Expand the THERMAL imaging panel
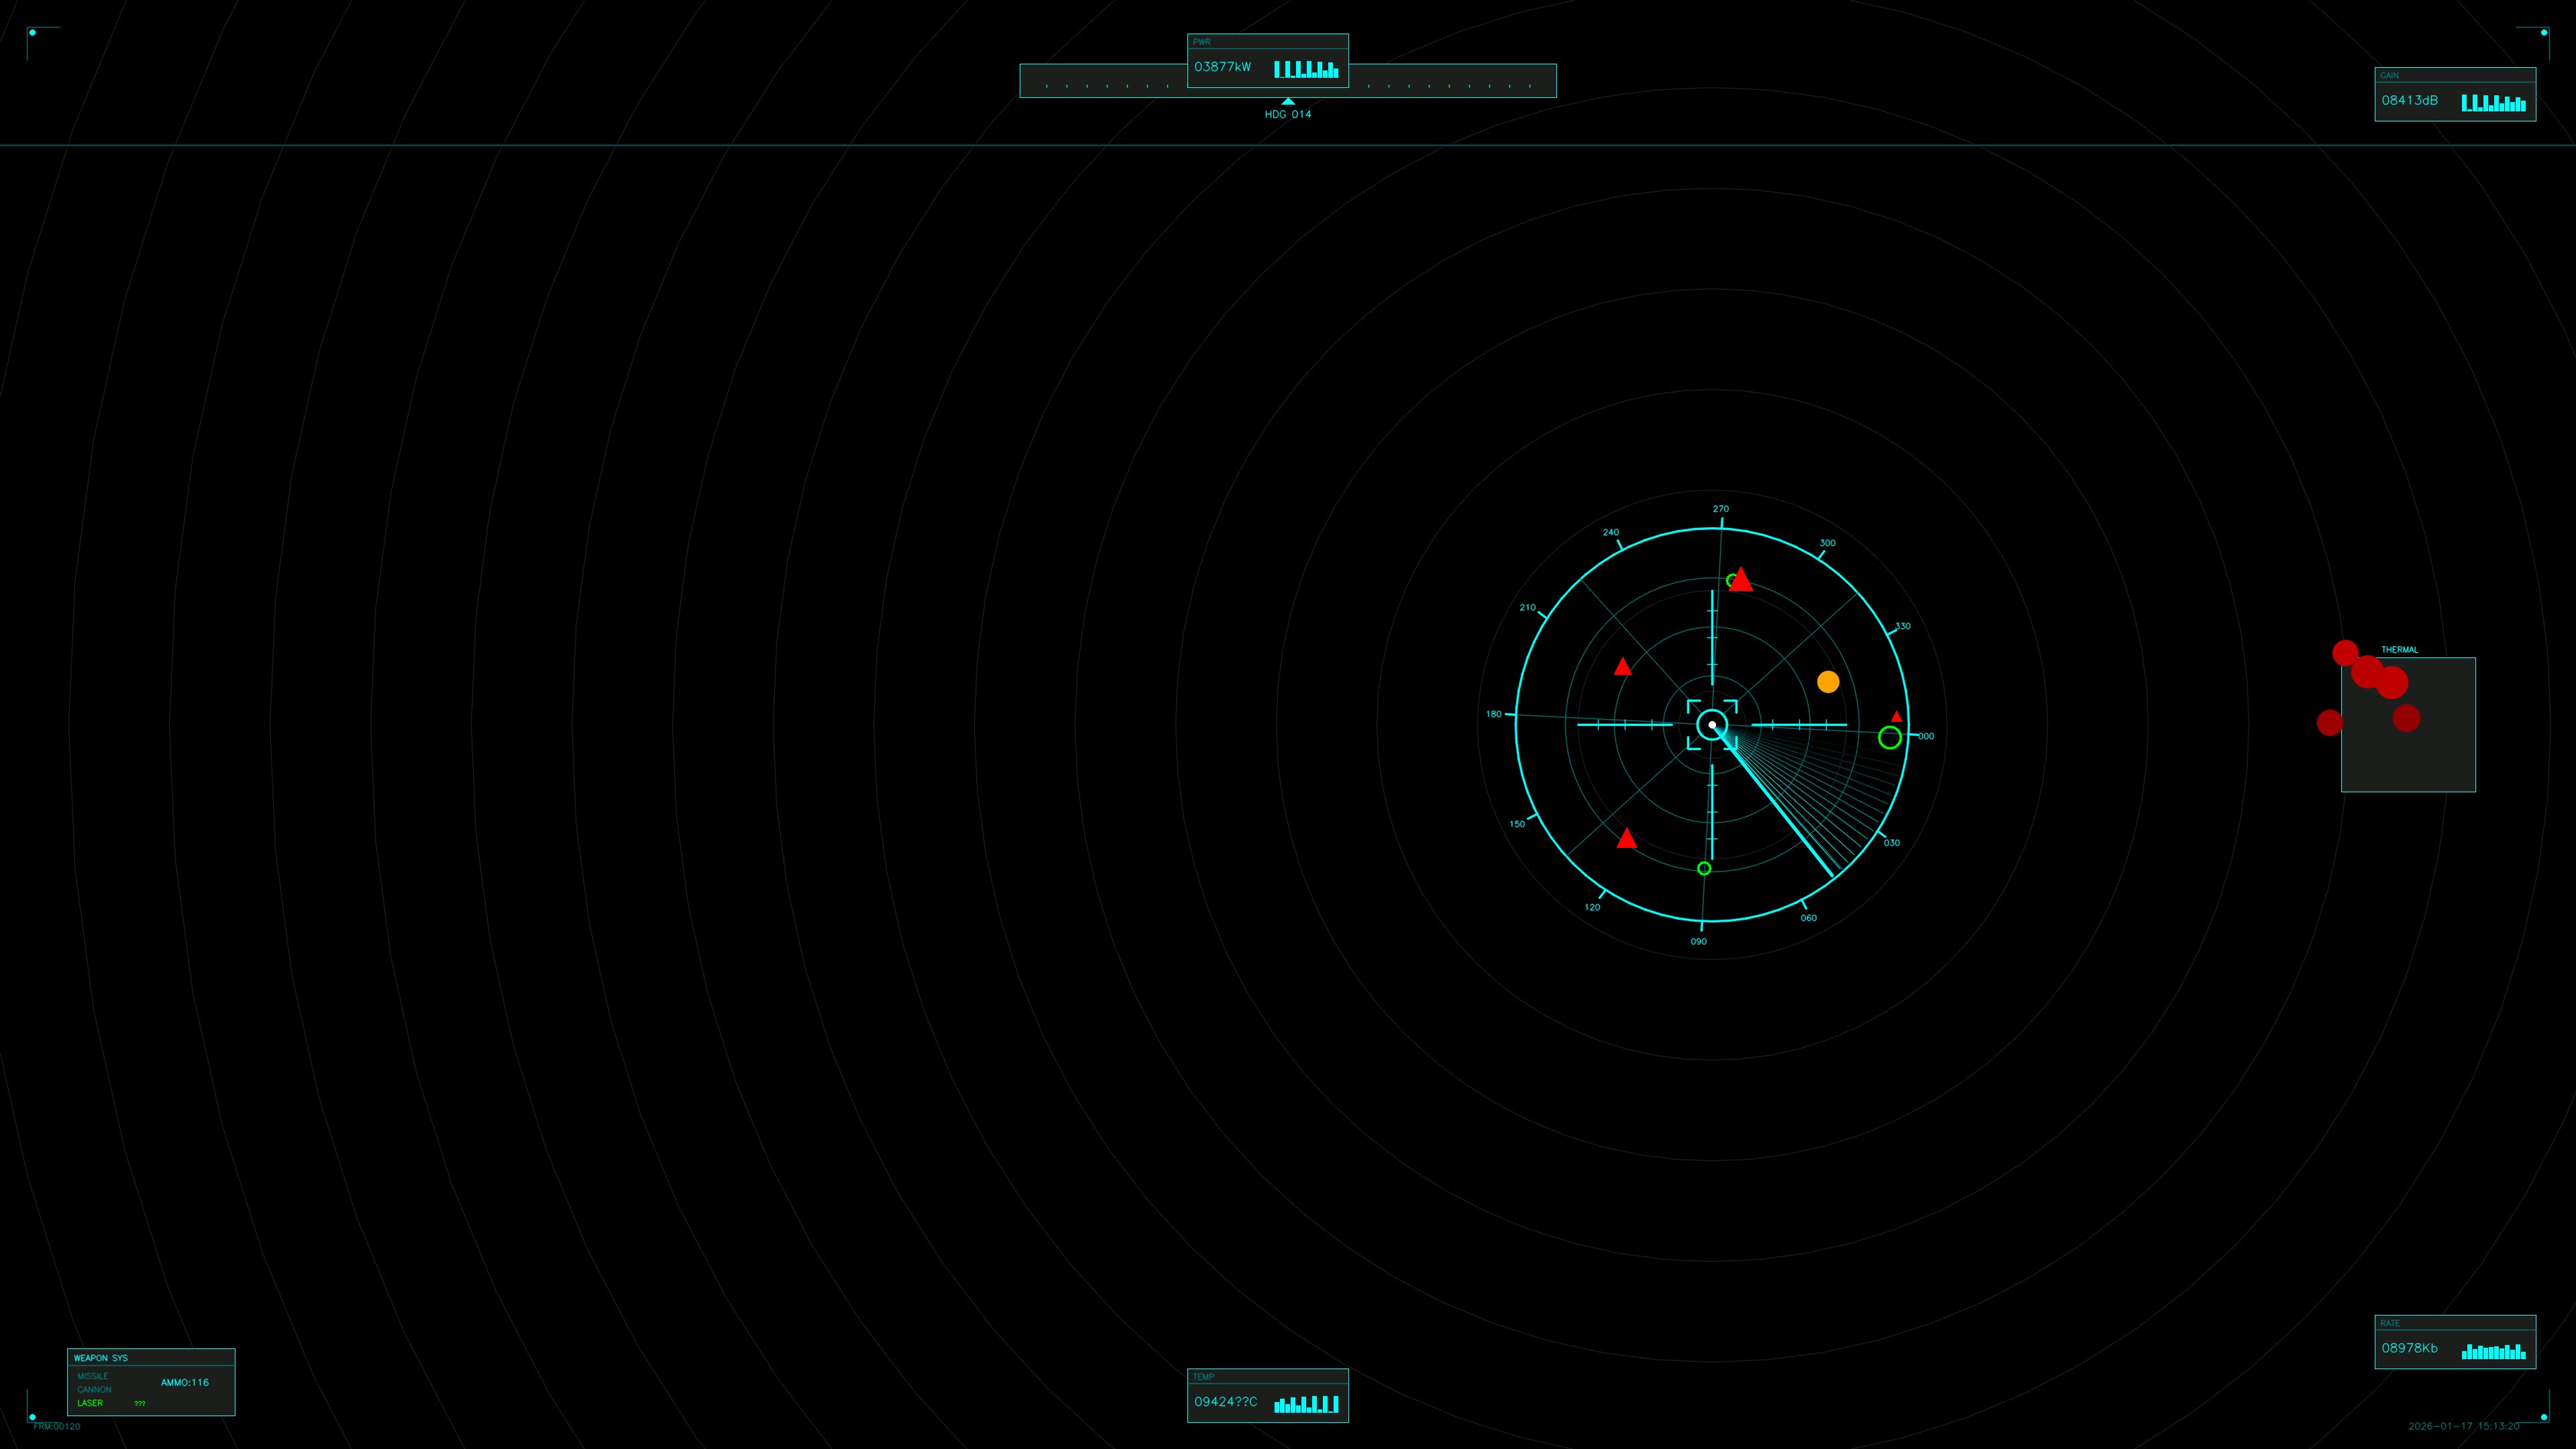2576x1449 pixels. tap(2400, 649)
